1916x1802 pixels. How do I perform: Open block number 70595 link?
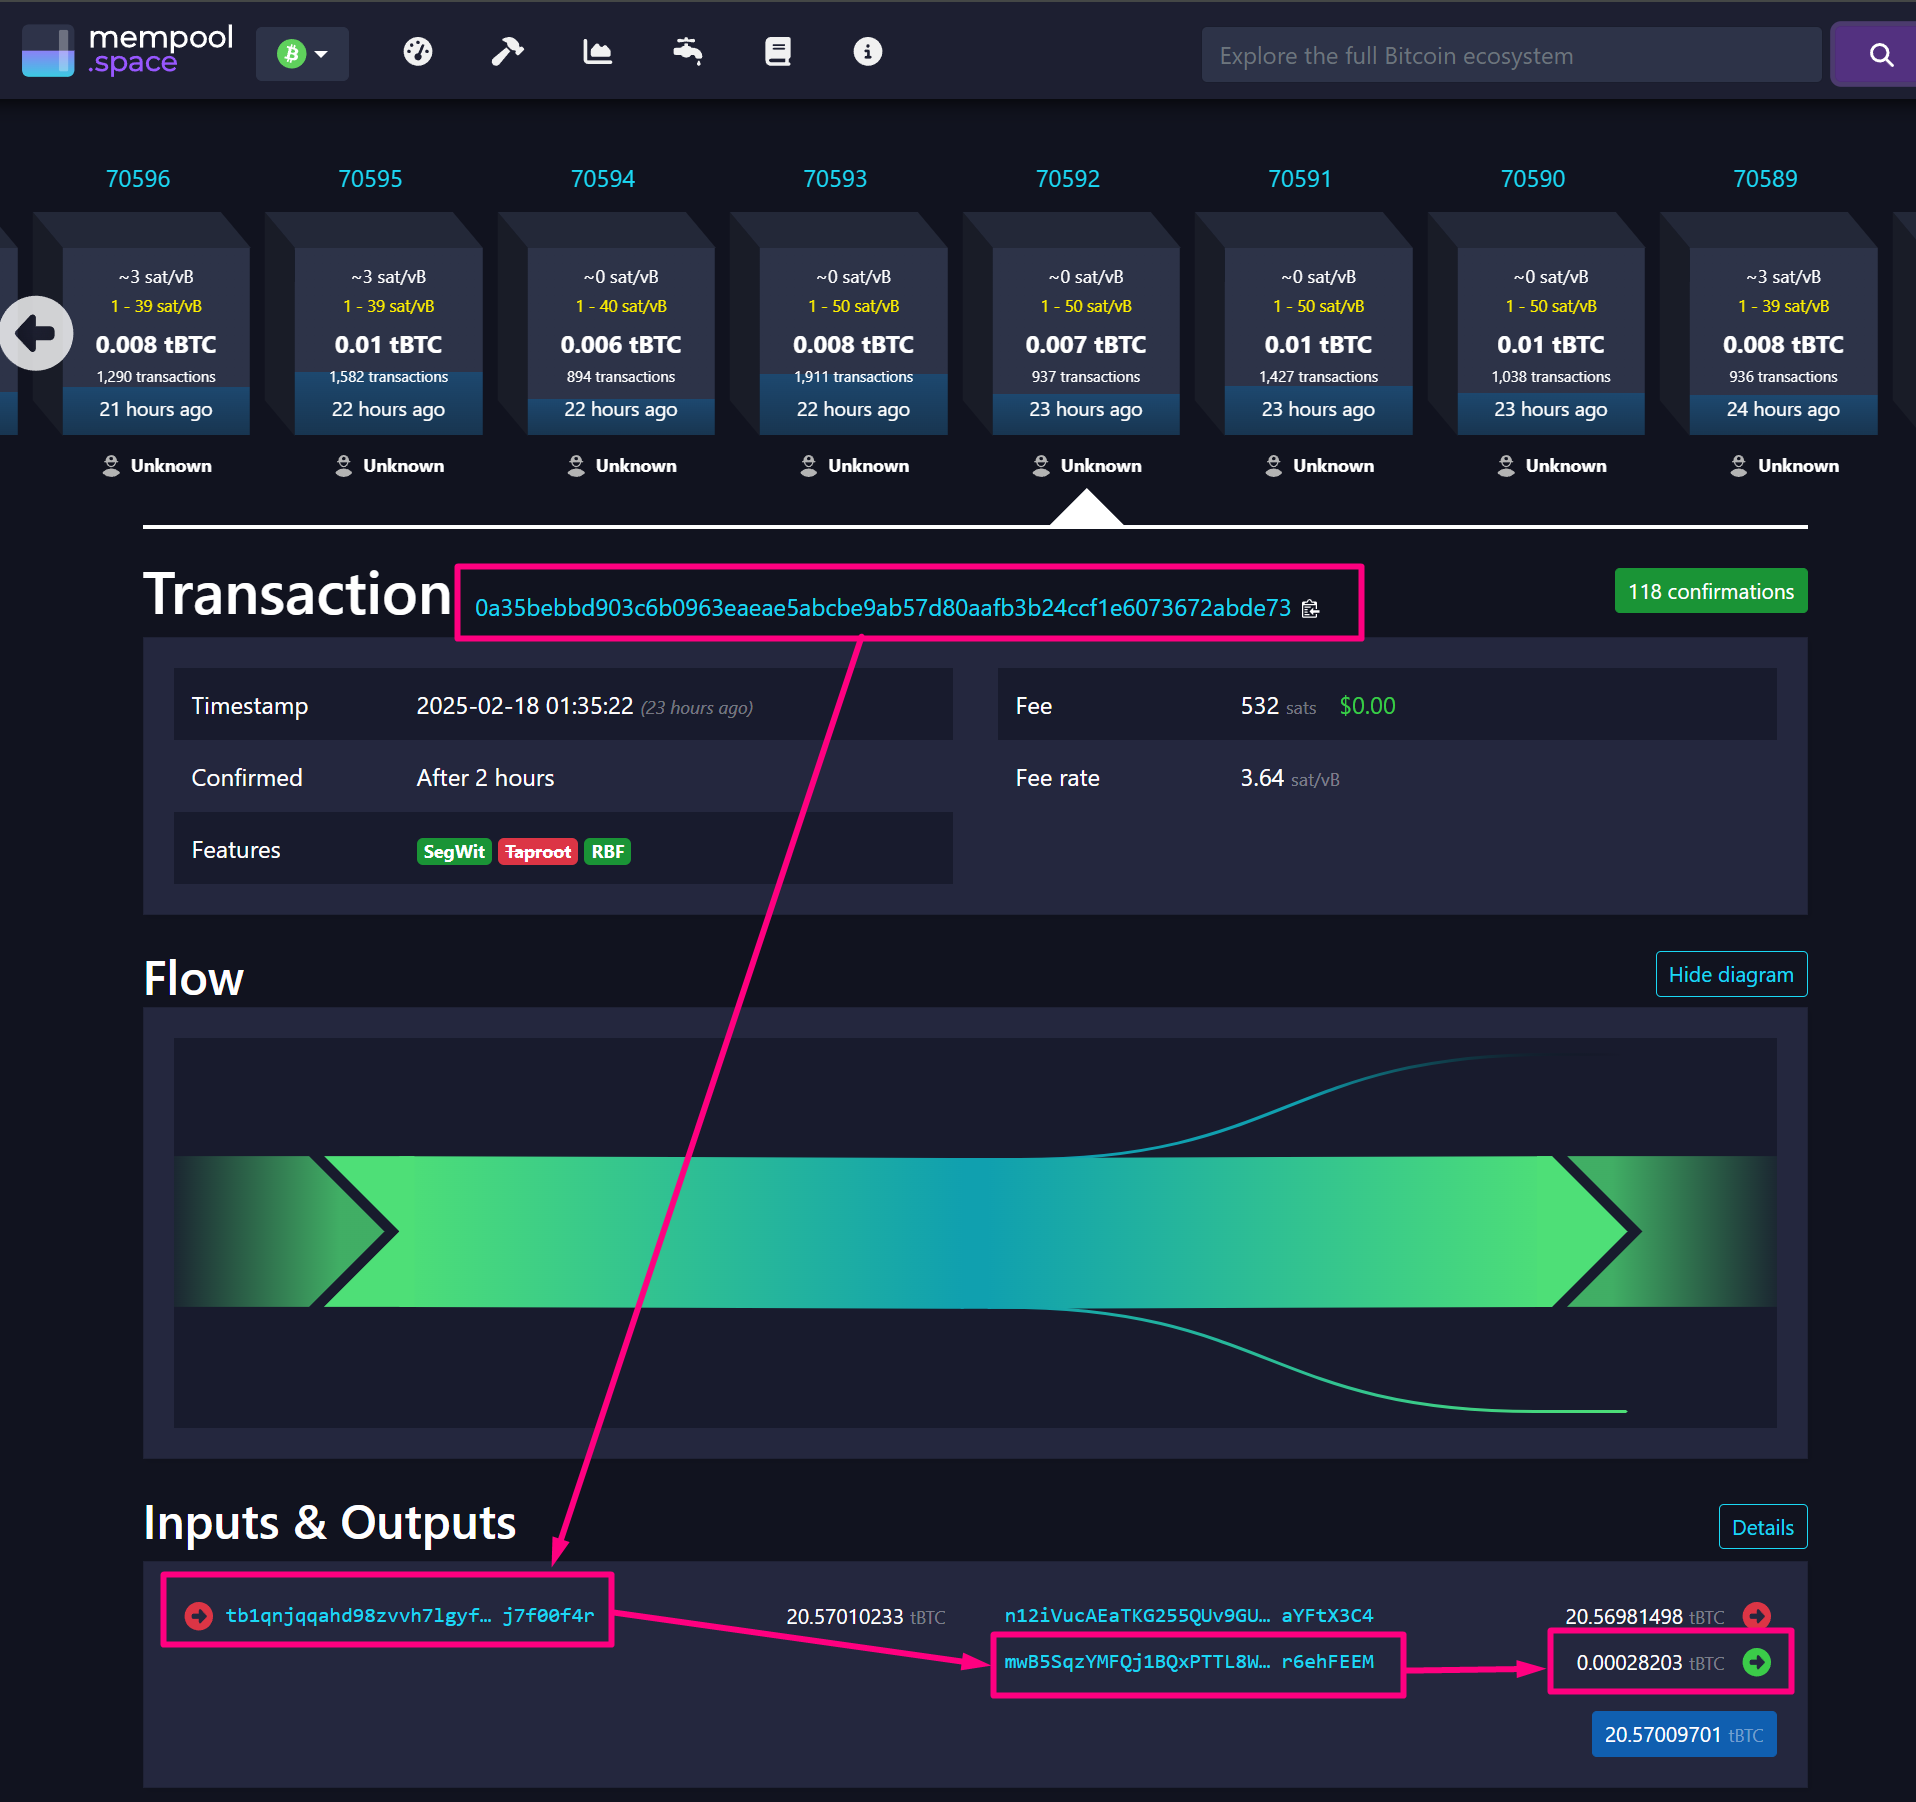pyautogui.click(x=370, y=179)
